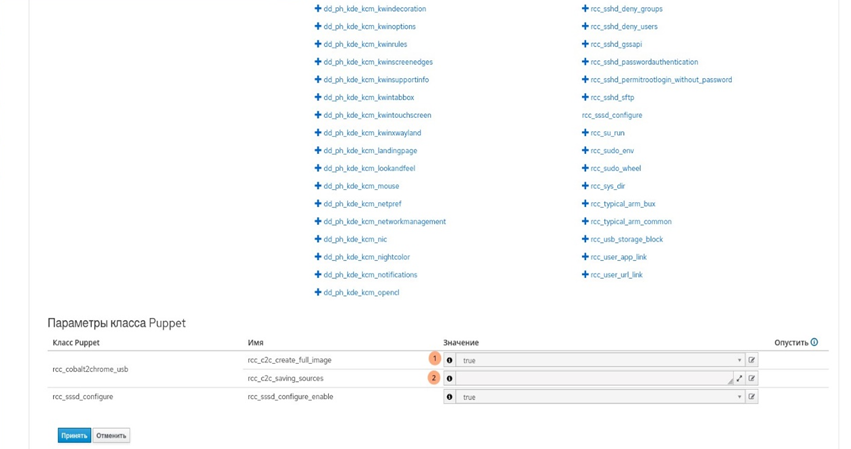Click the info icon next to Опустить header

coord(814,343)
